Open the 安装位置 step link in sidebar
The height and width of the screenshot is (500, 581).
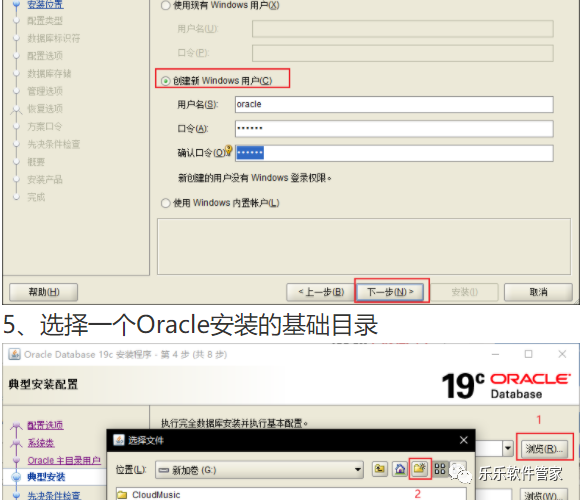[x=45, y=5]
